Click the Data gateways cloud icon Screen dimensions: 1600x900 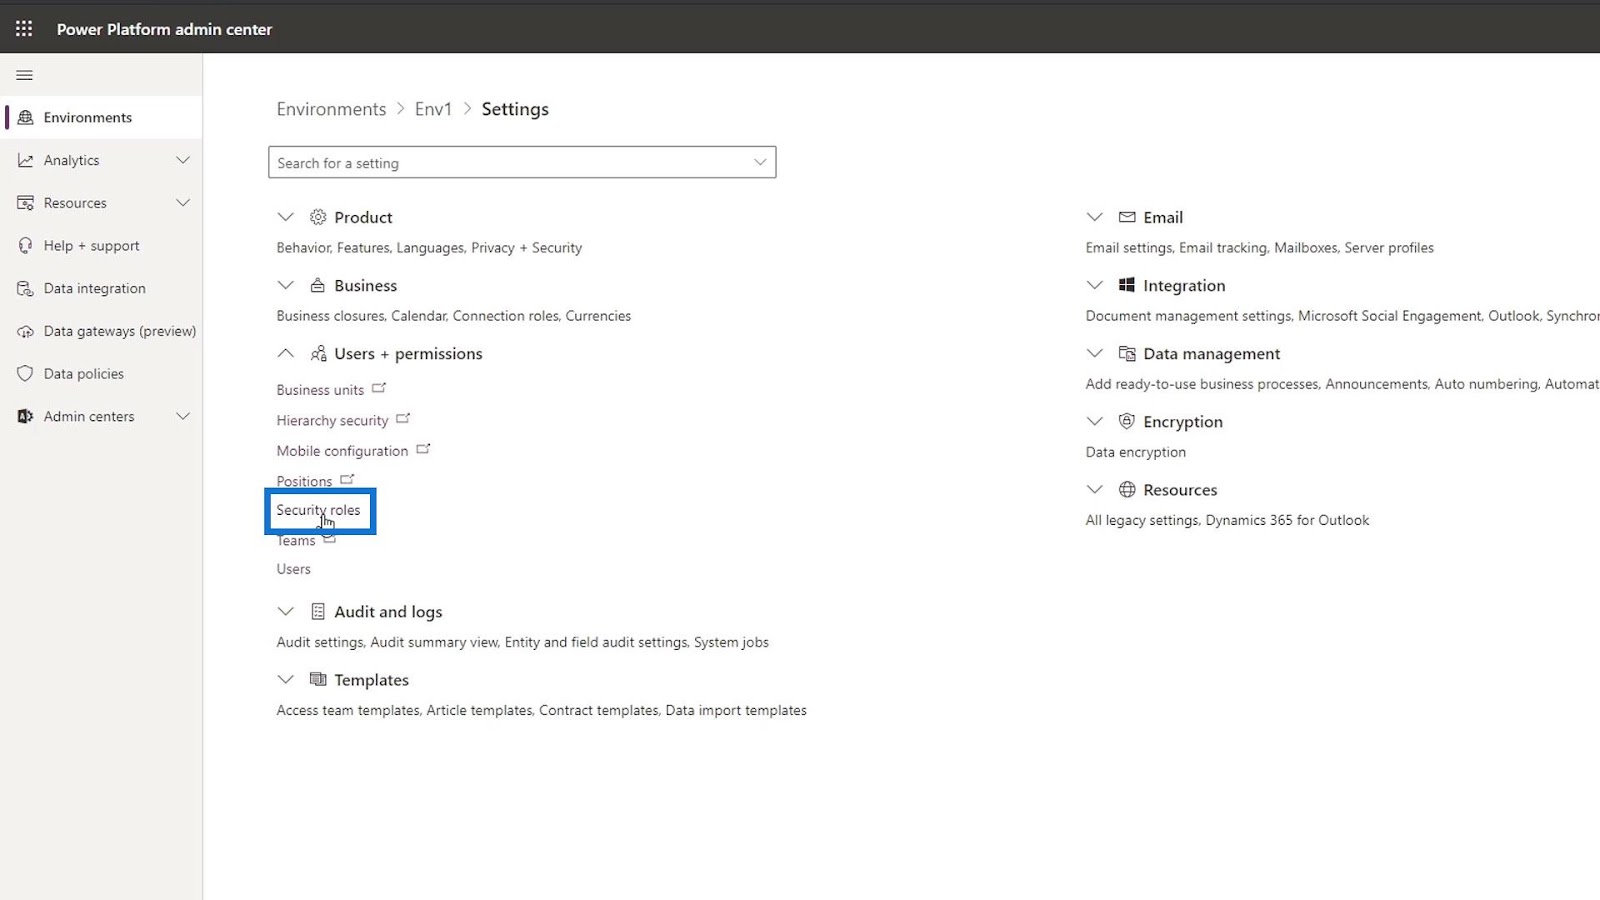[x=26, y=331]
